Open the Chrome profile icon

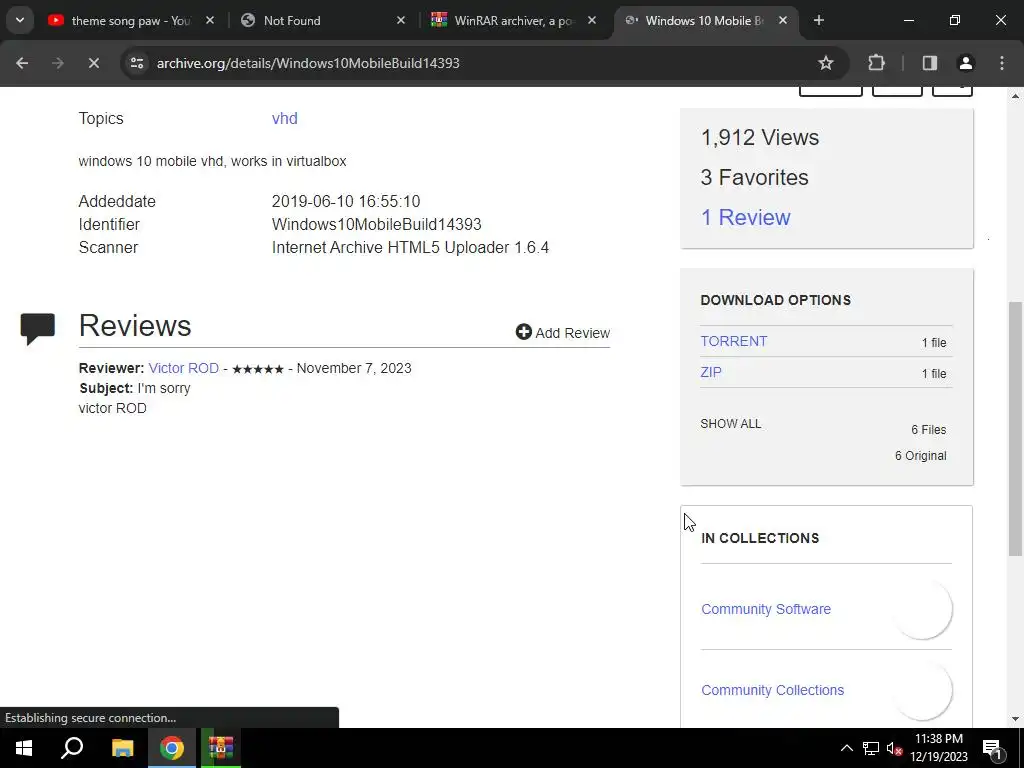coord(965,63)
